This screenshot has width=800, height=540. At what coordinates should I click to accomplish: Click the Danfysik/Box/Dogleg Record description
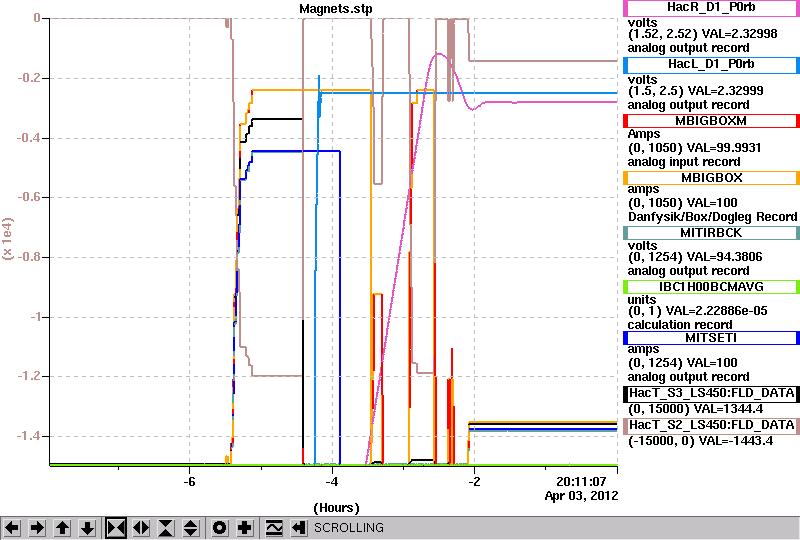[x=712, y=217]
